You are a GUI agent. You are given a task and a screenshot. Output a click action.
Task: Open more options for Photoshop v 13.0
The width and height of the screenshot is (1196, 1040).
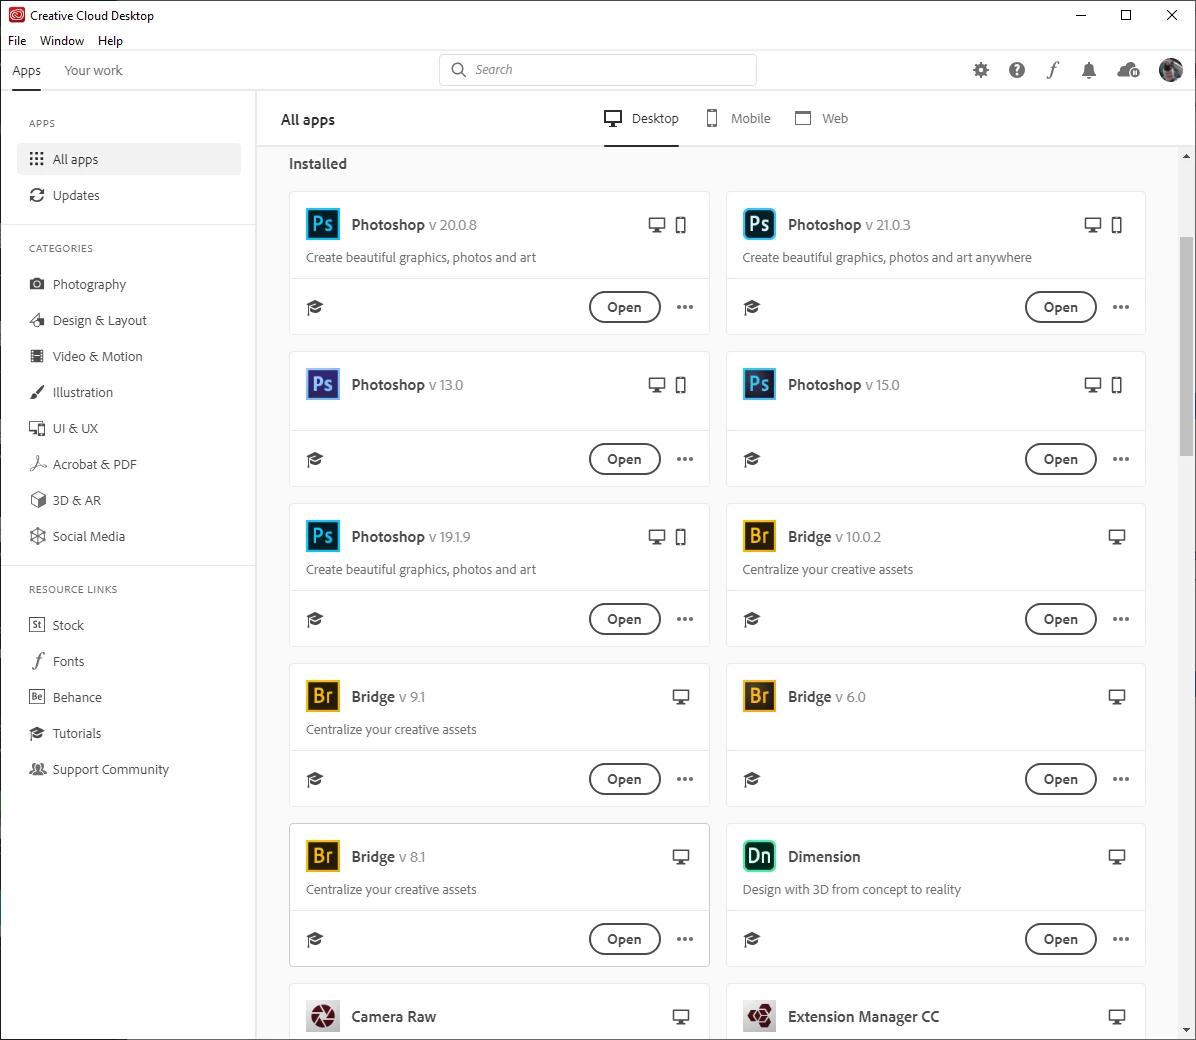click(685, 459)
